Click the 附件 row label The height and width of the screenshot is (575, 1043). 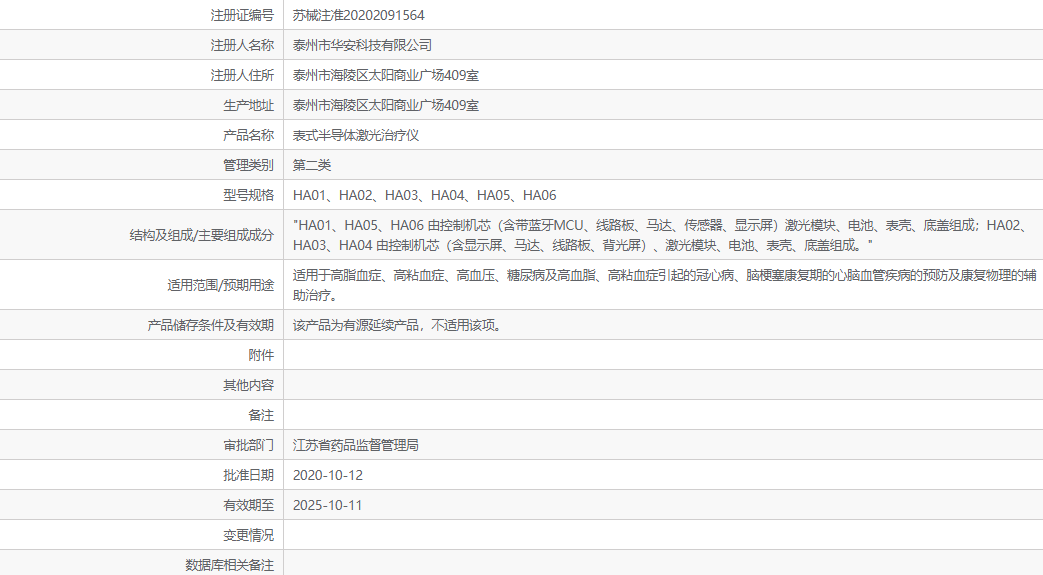261,355
